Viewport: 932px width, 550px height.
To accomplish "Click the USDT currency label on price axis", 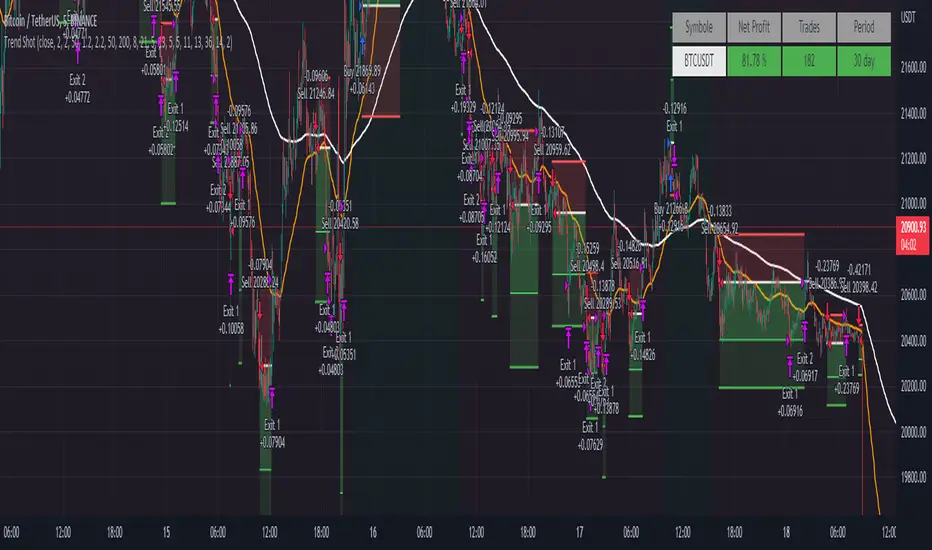I will click(x=910, y=17).
